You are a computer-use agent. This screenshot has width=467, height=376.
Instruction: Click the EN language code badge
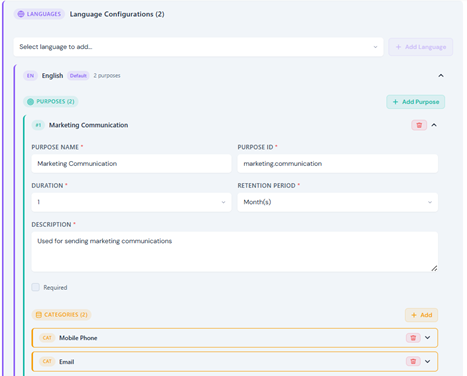pos(30,76)
